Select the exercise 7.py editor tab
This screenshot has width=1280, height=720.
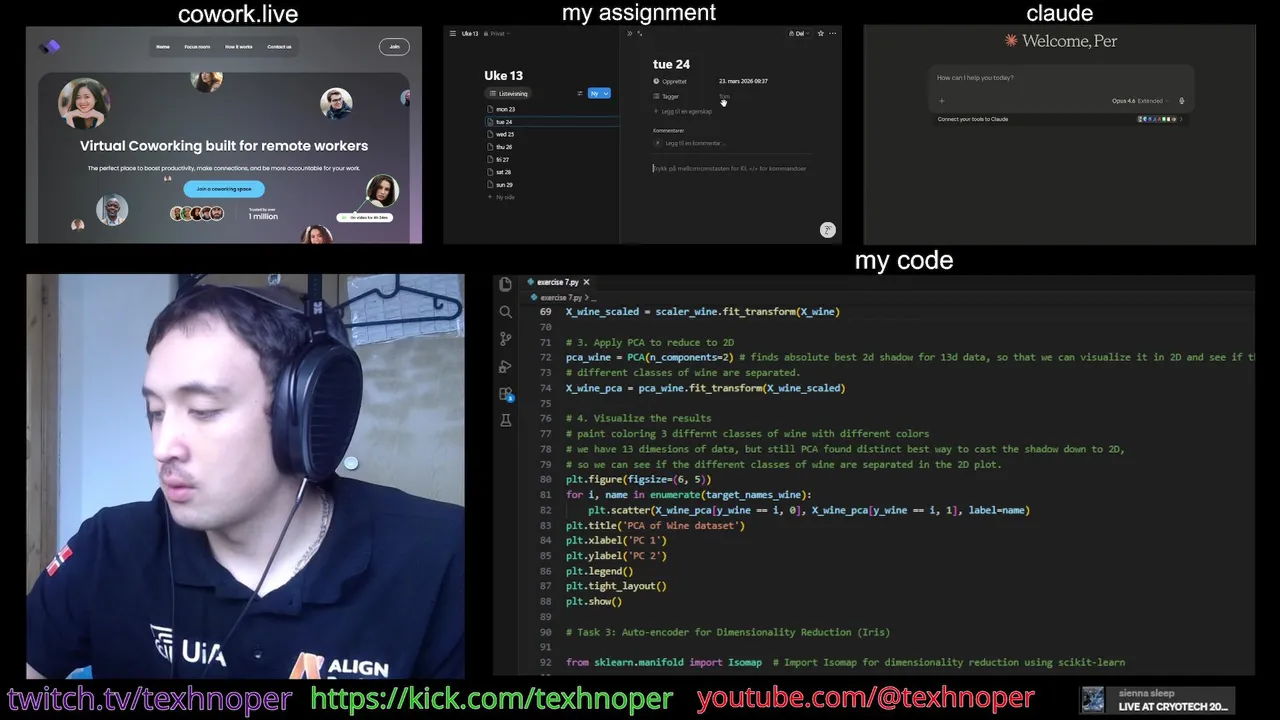558,282
